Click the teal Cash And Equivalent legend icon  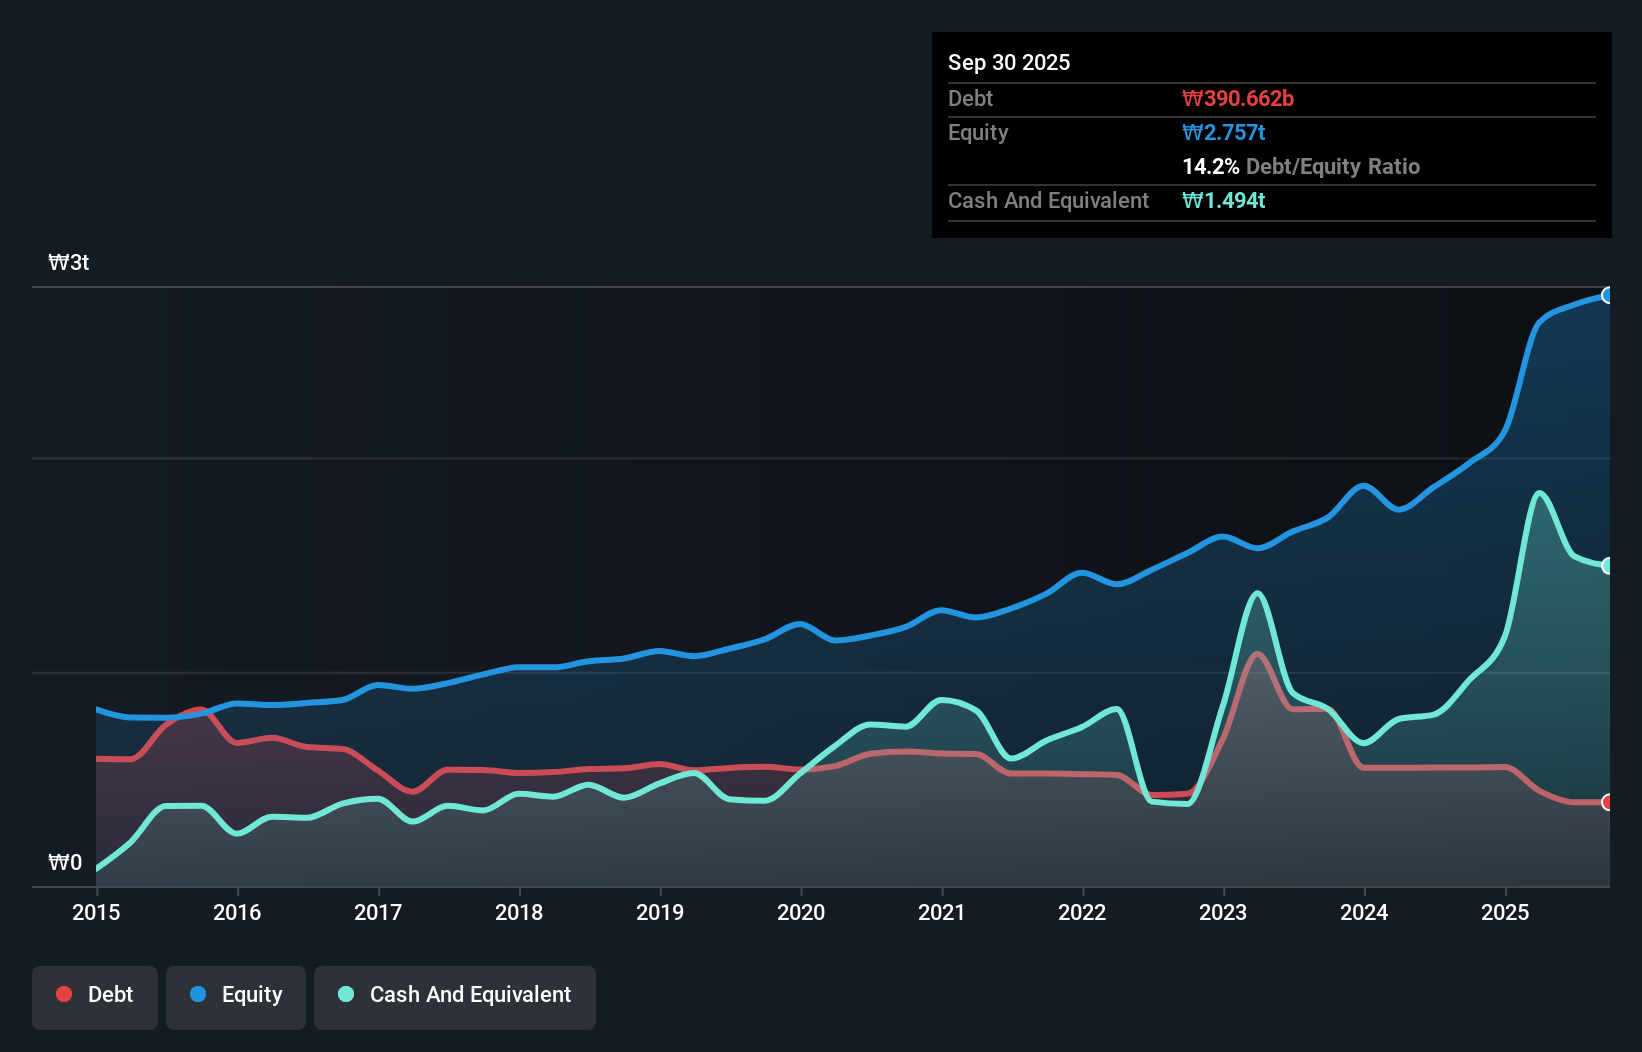coord(344,994)
